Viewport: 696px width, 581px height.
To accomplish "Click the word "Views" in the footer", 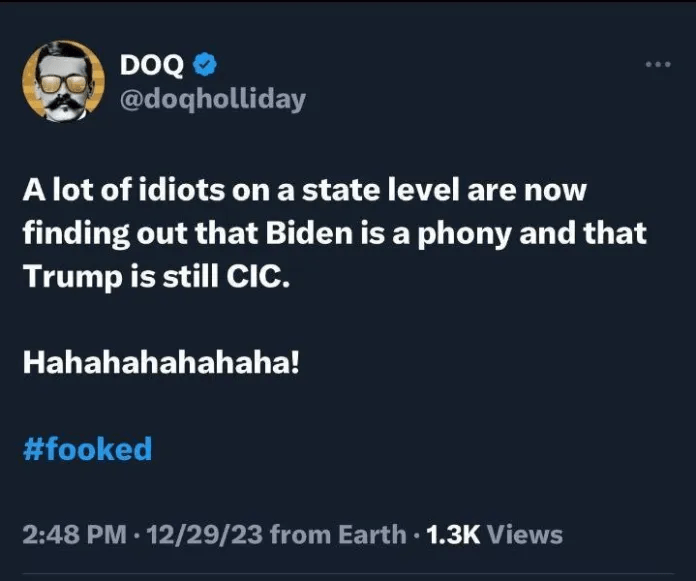I will [x=525, y=534].
